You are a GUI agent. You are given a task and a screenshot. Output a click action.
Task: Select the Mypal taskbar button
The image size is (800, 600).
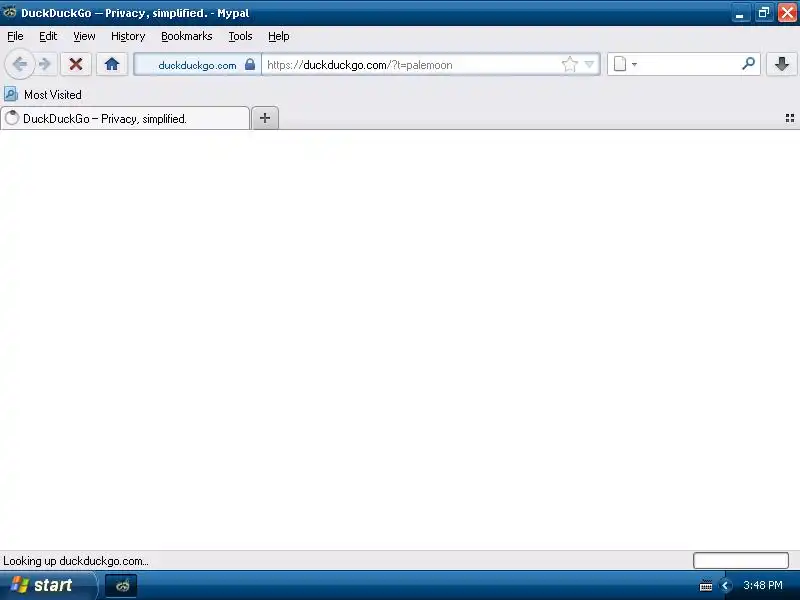[x=121, y=585]
